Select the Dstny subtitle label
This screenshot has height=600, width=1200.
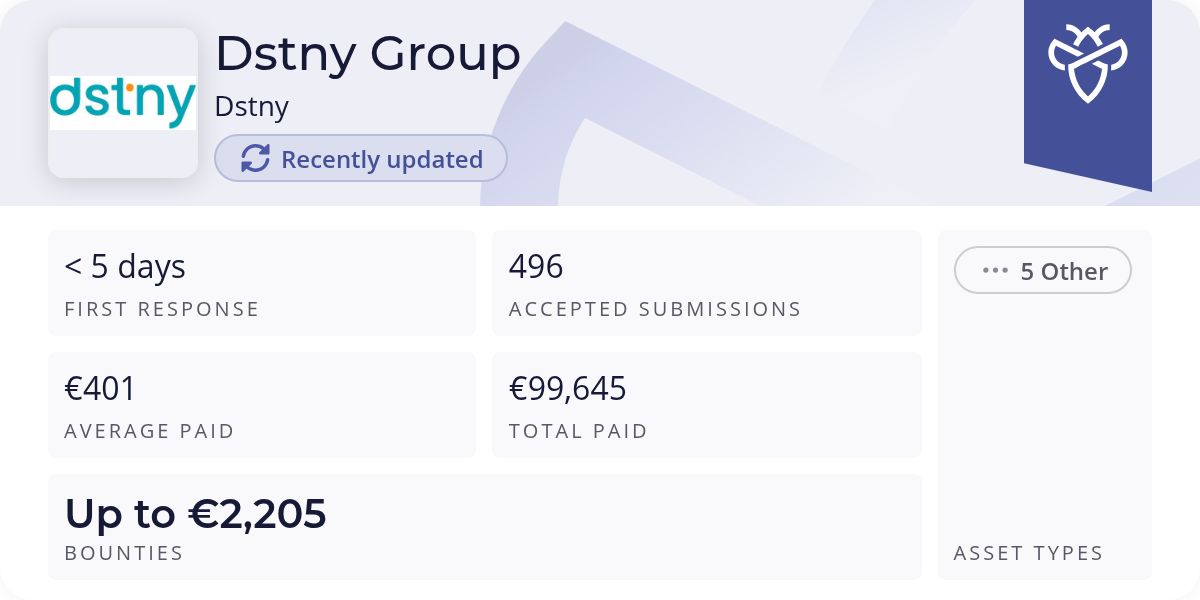pos(251,105)
